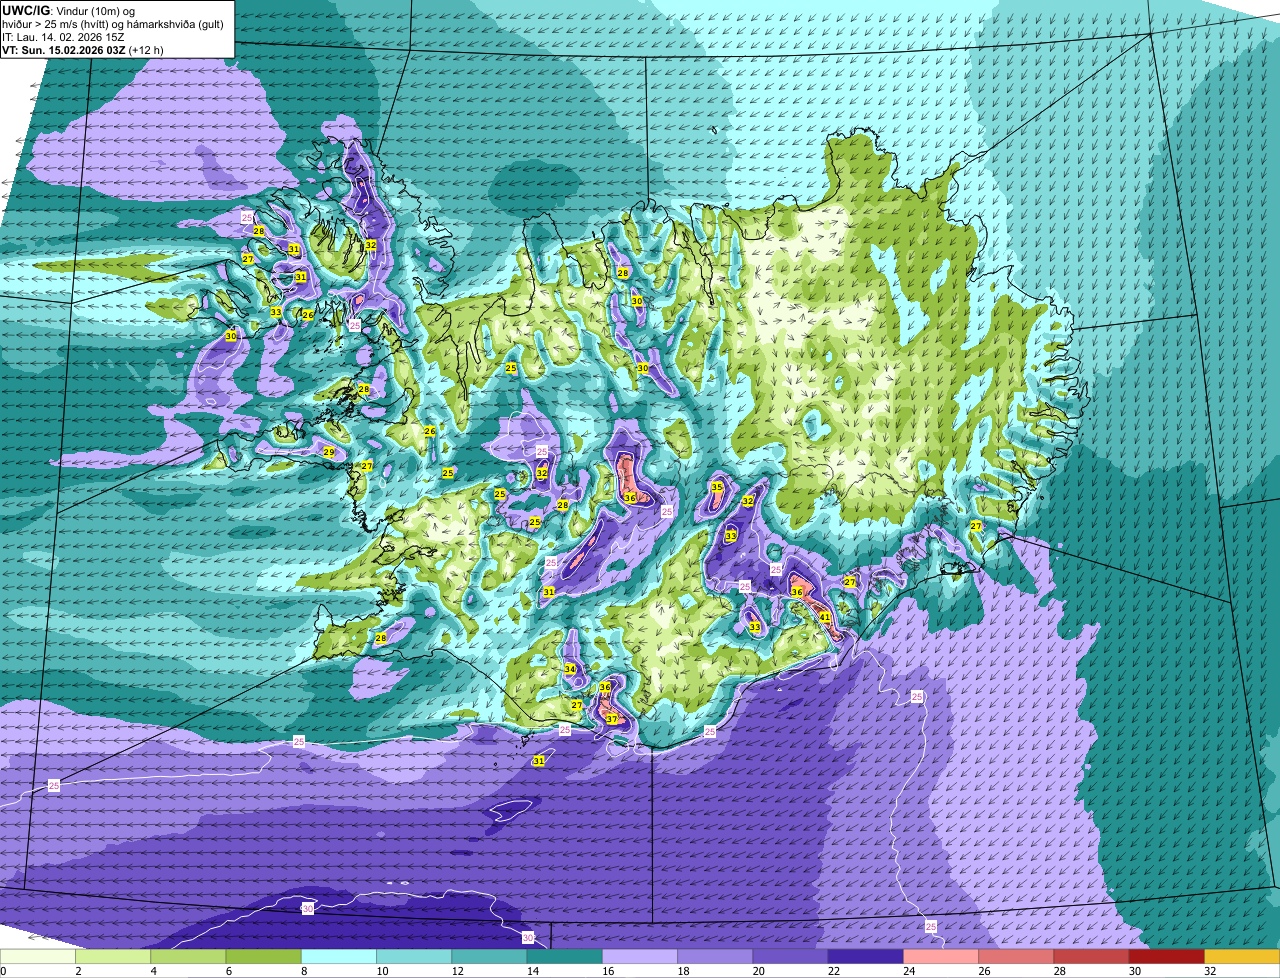The image size is (1280, 978).
Task: Pick the 10–12 m/s light turquoise swatch
Action: click(x=414, y=956)
